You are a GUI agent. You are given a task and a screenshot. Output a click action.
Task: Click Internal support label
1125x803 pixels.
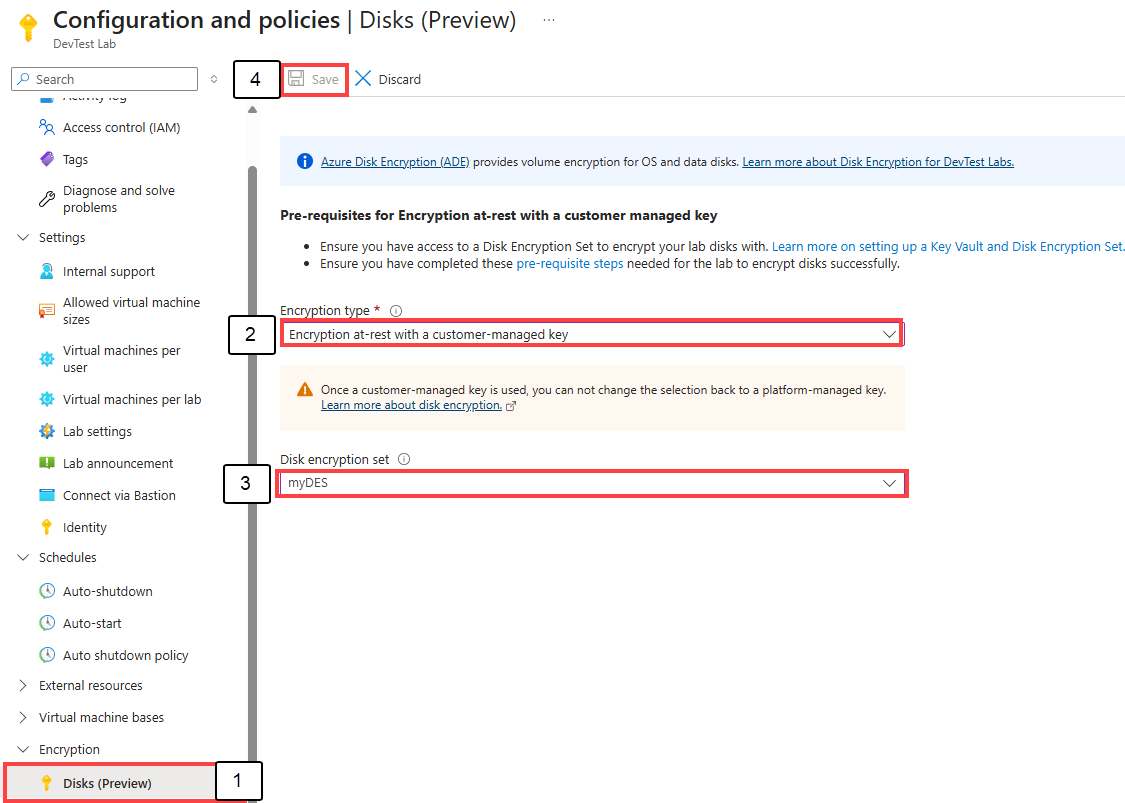coord(108,271)
